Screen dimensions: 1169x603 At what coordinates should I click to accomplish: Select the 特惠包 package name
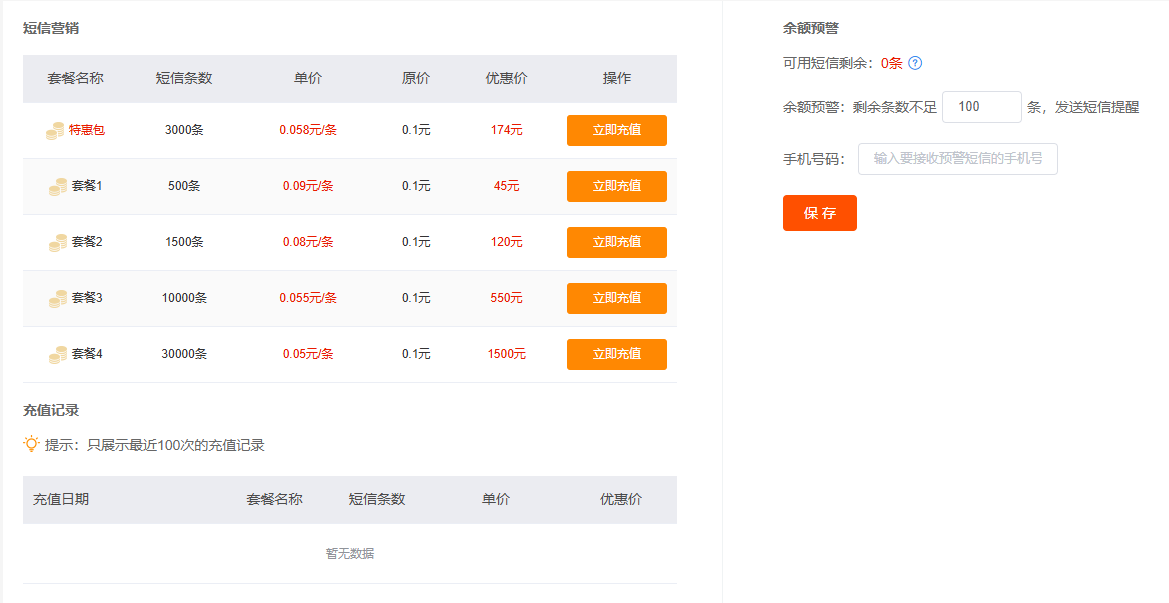pyautogui.click(x=86, y=130)
